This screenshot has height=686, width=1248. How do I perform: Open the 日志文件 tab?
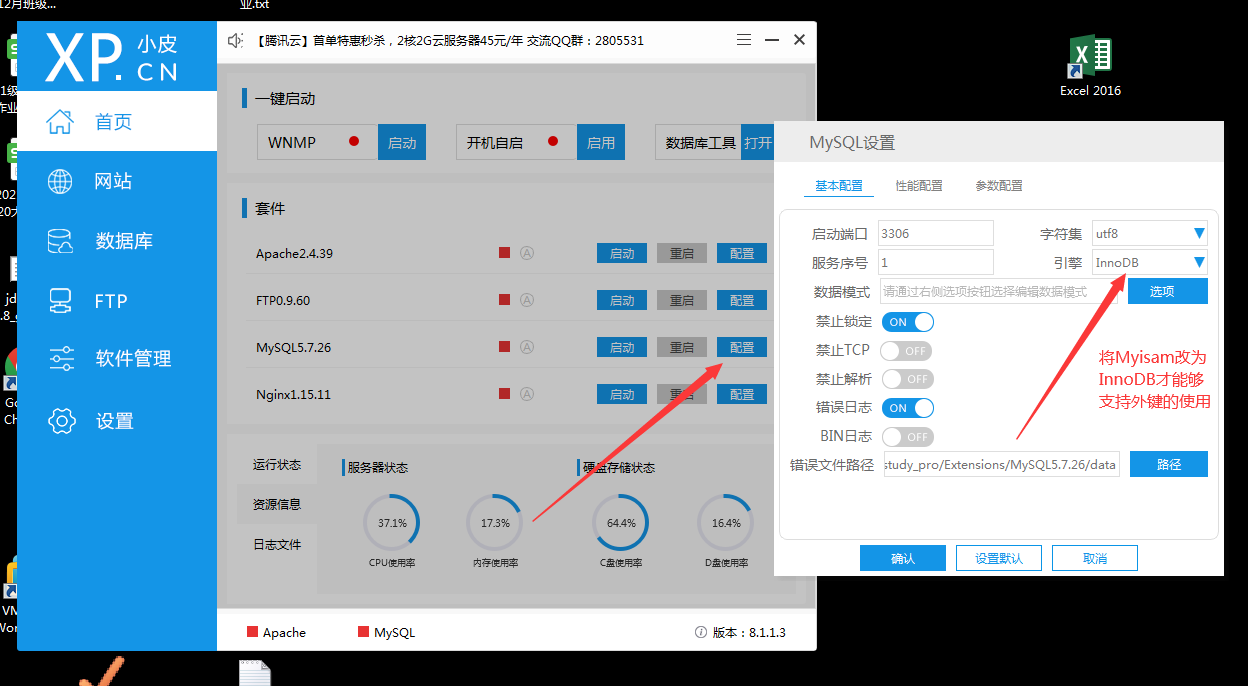point(277,544)
